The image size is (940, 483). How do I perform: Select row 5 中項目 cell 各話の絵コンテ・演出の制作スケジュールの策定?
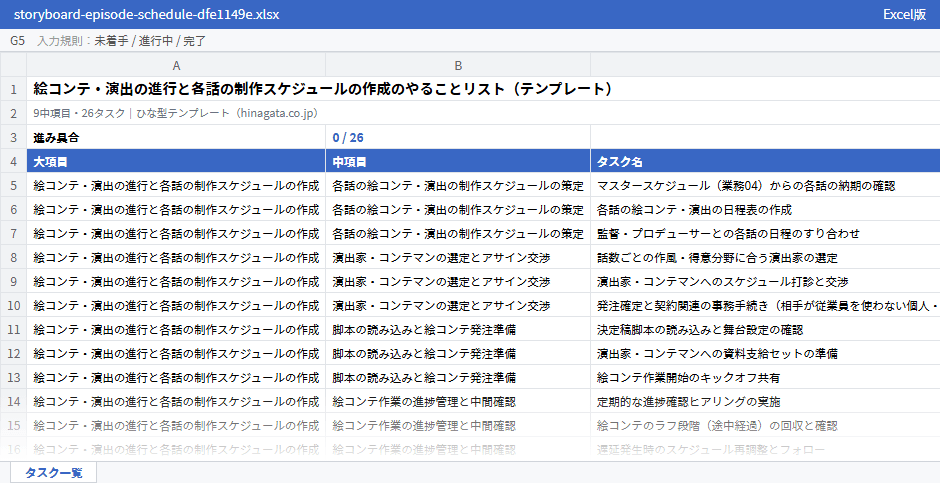[458, 186]
